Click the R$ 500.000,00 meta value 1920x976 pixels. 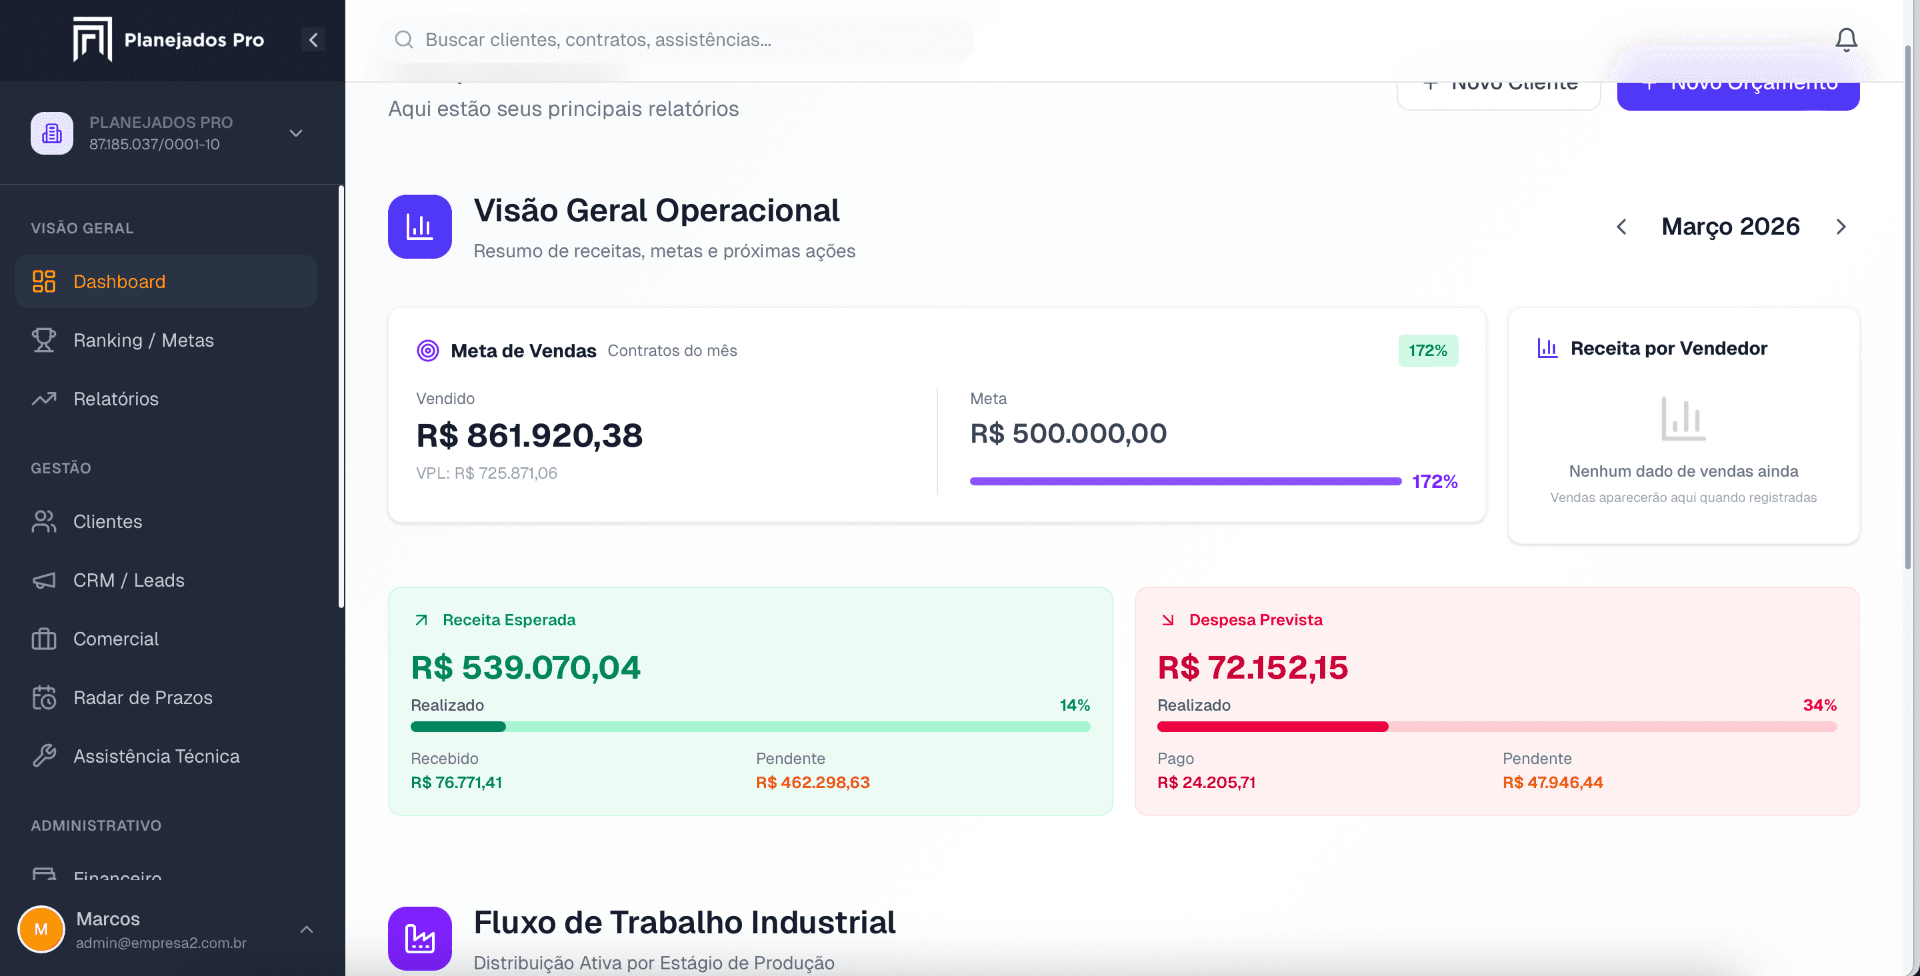pos(1068,433)
